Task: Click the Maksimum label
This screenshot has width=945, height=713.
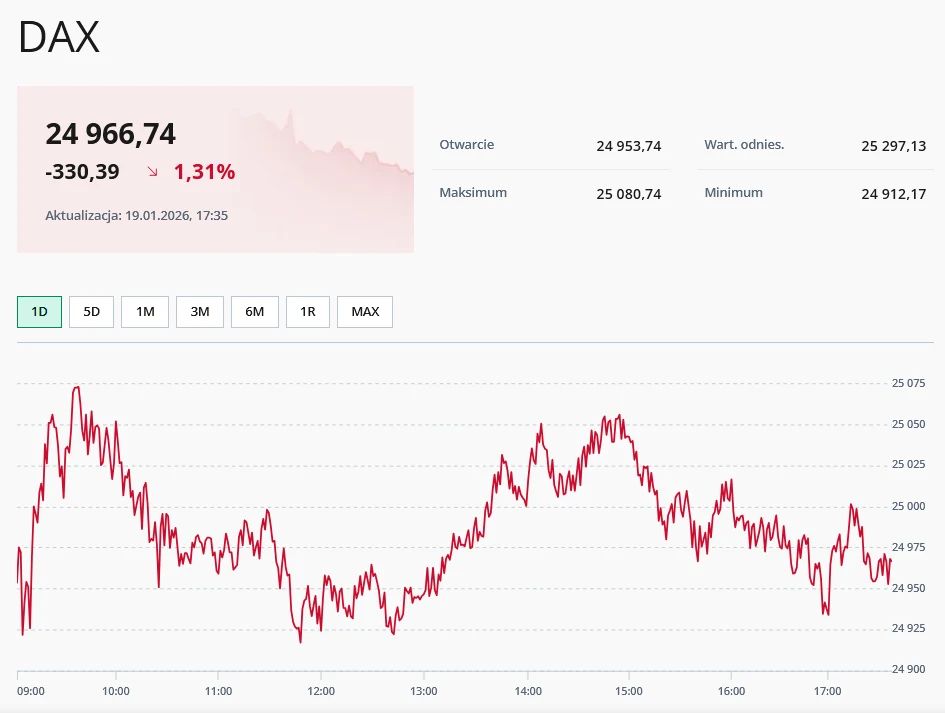Action: point(473,192)
